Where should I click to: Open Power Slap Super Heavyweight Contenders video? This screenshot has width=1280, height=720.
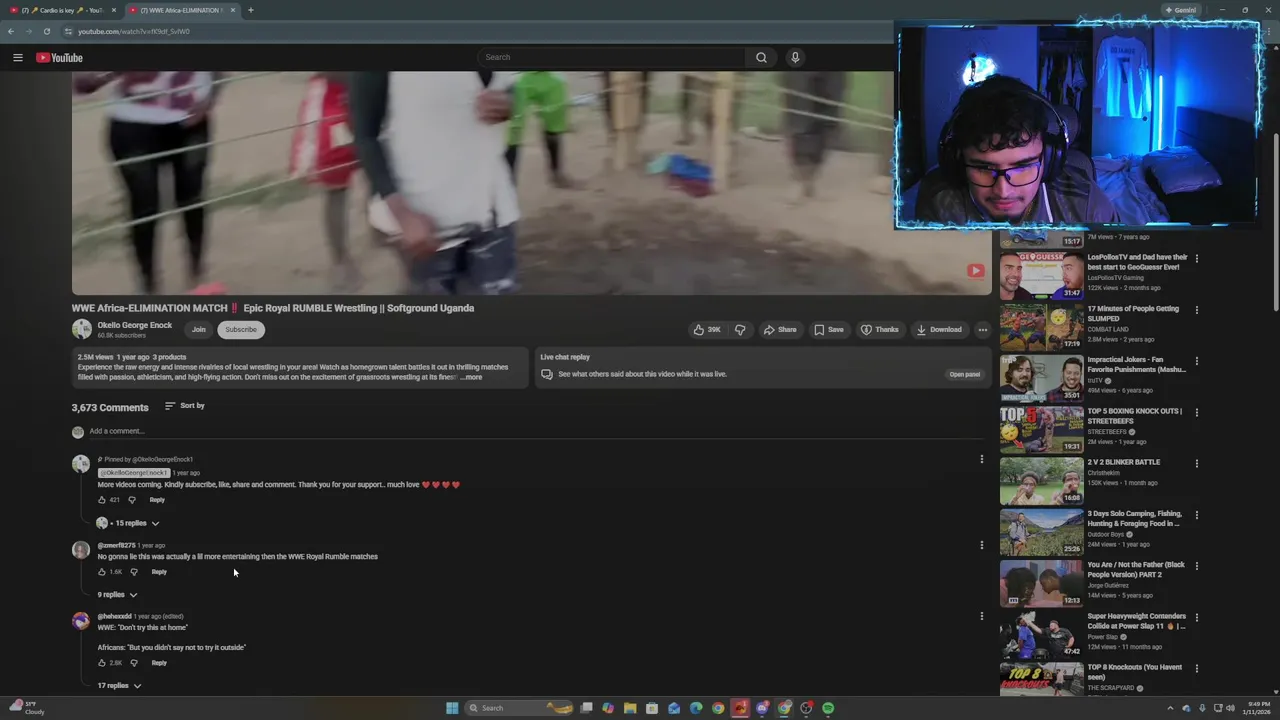pos(1041,635)
